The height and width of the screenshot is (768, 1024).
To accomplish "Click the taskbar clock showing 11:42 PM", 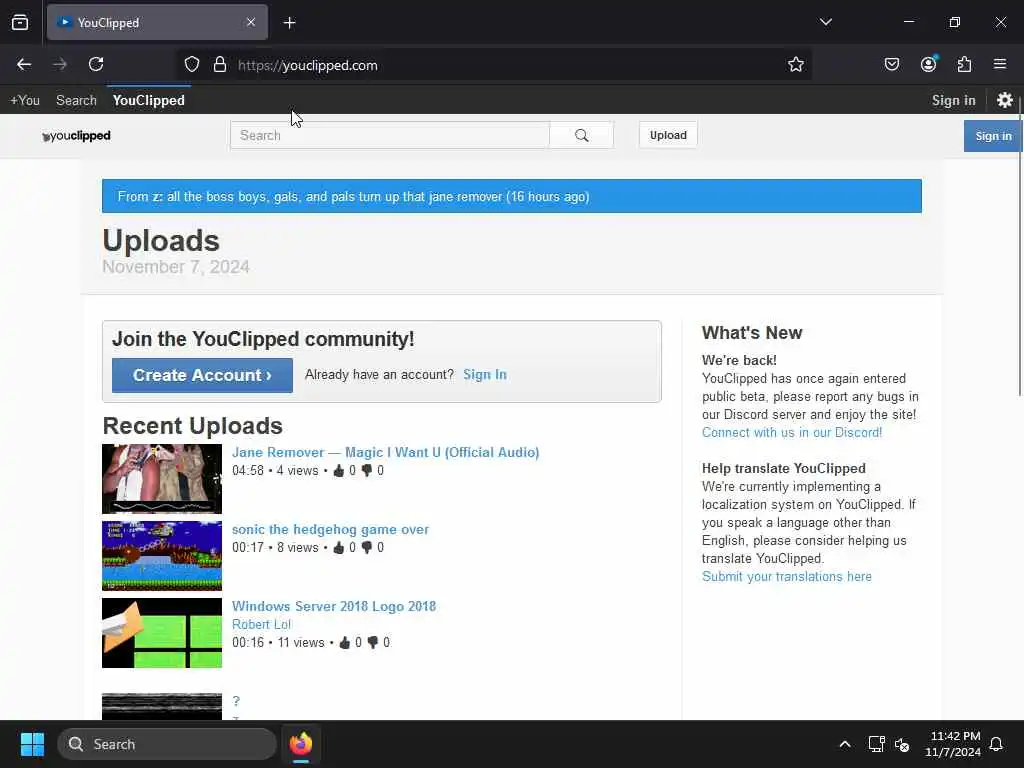I will point(953,744).
